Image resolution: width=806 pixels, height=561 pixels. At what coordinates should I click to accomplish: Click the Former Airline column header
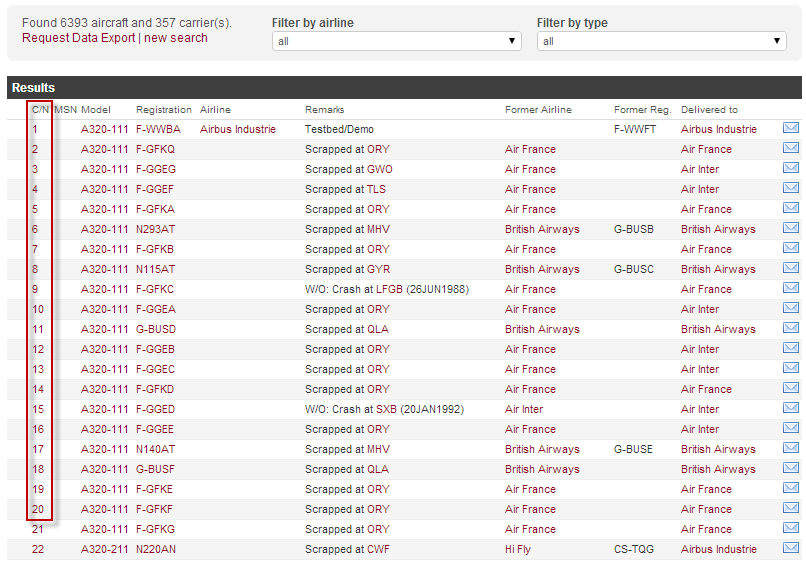[538, 109]
